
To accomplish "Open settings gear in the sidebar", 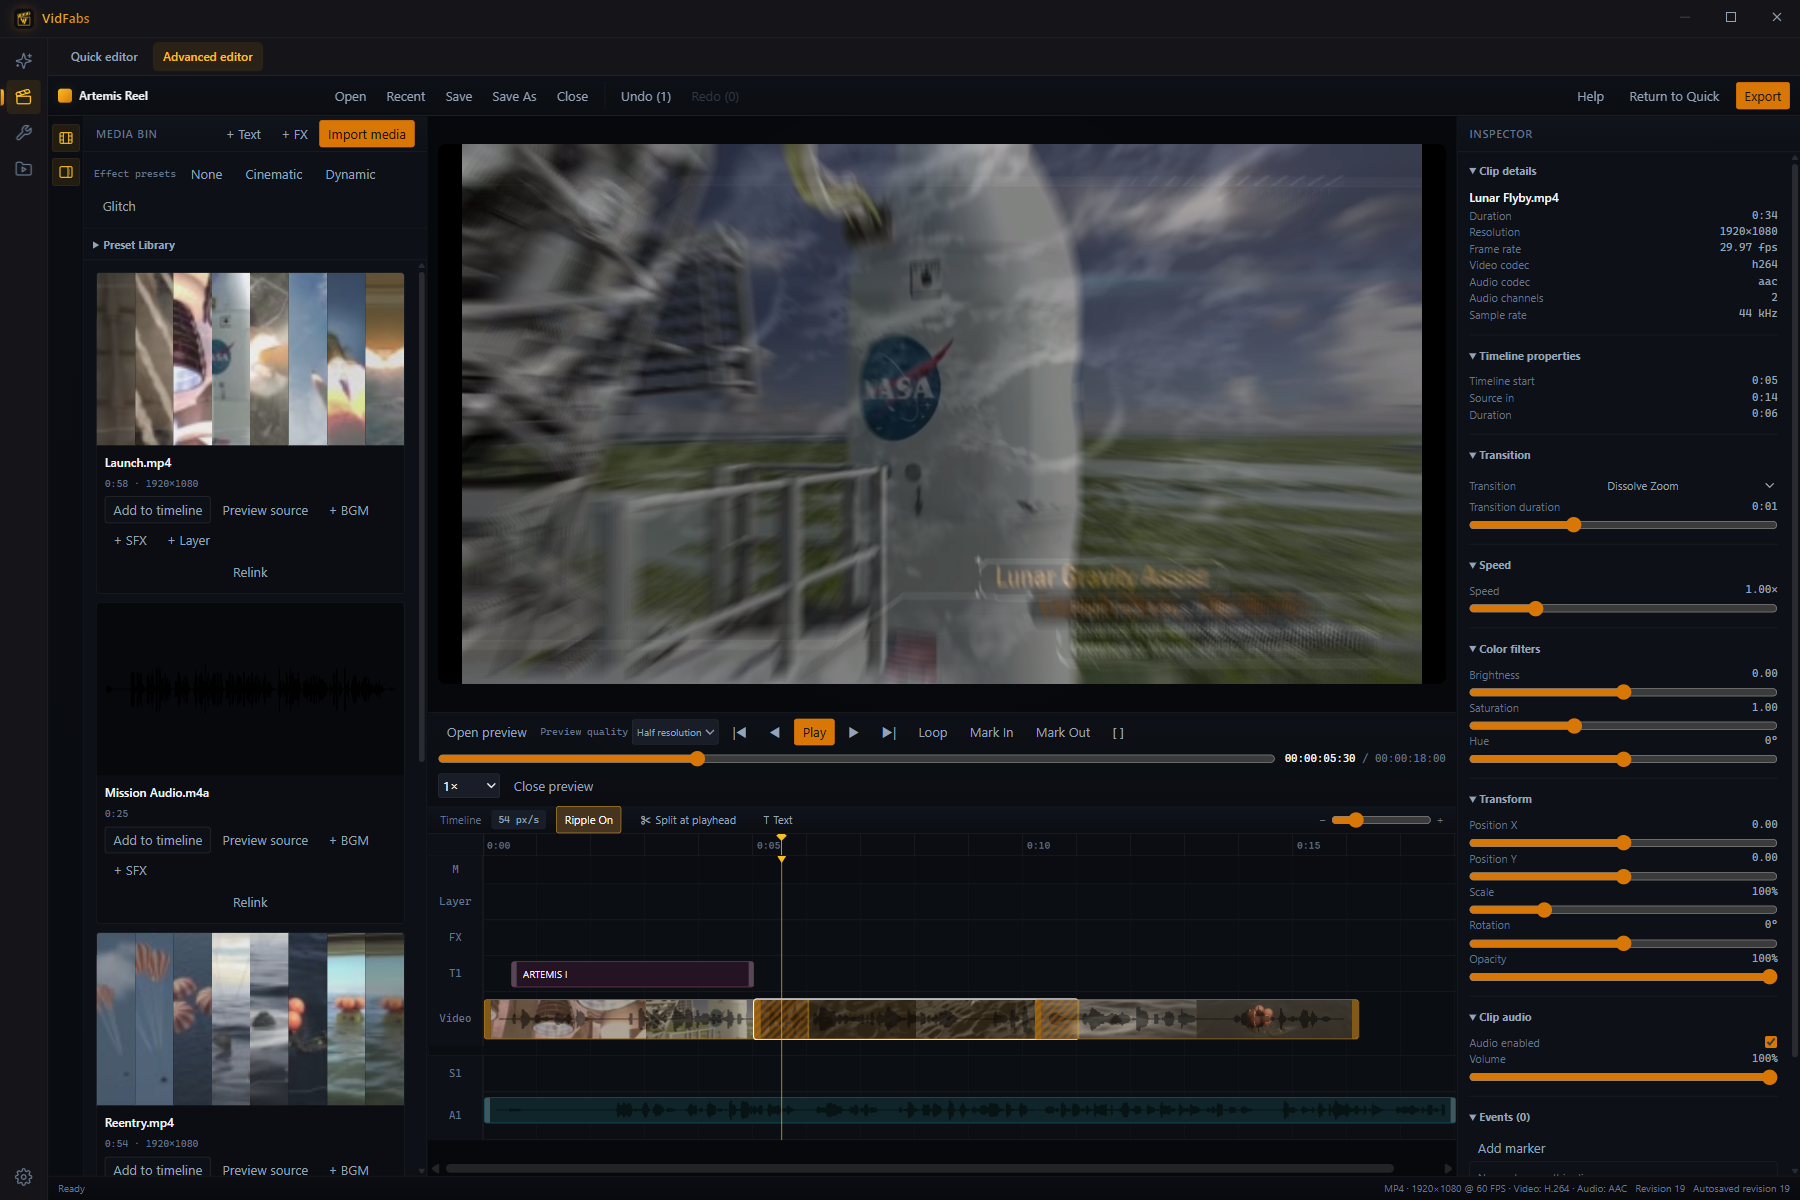I will [24, 1177].
